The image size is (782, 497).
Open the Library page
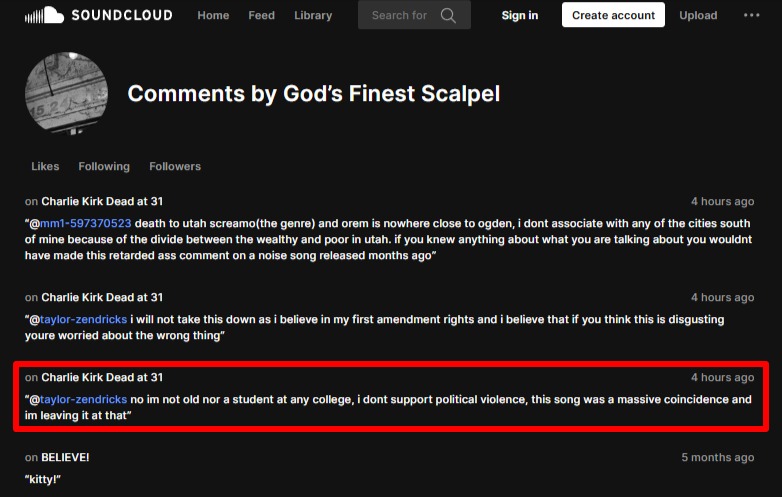point(313,15)
